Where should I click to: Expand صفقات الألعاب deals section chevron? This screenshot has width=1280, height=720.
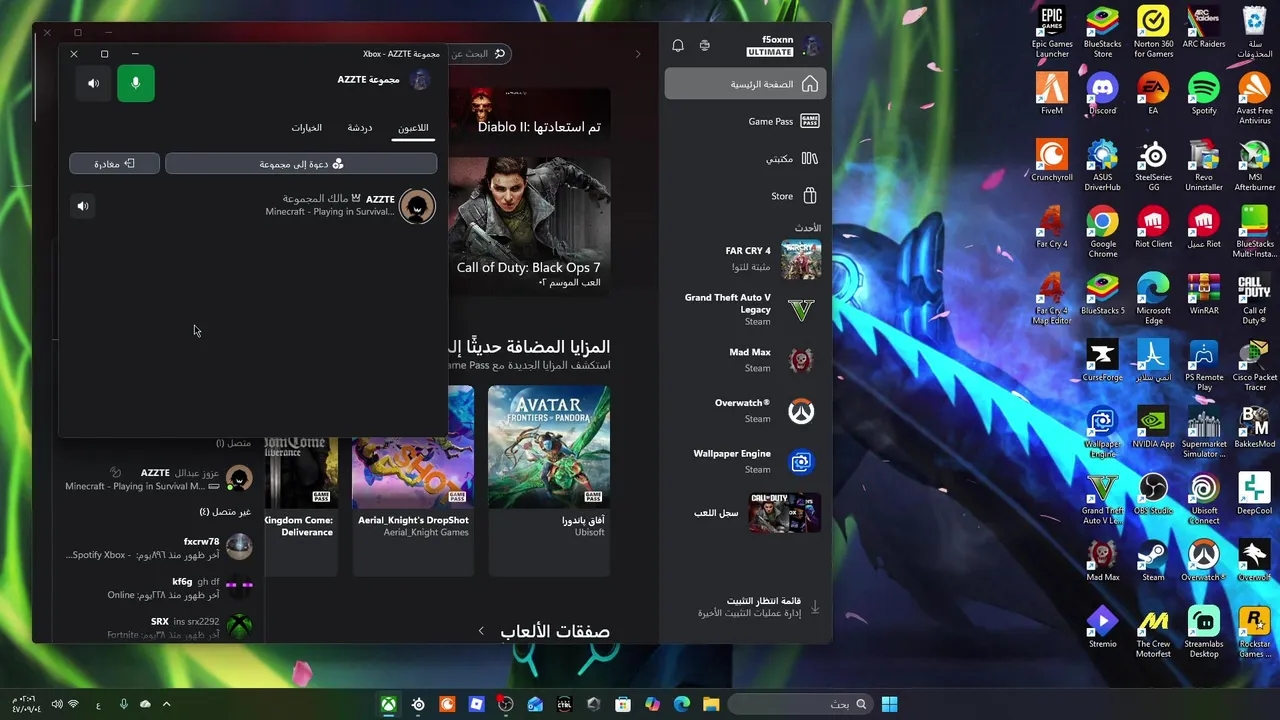point(481,631)
